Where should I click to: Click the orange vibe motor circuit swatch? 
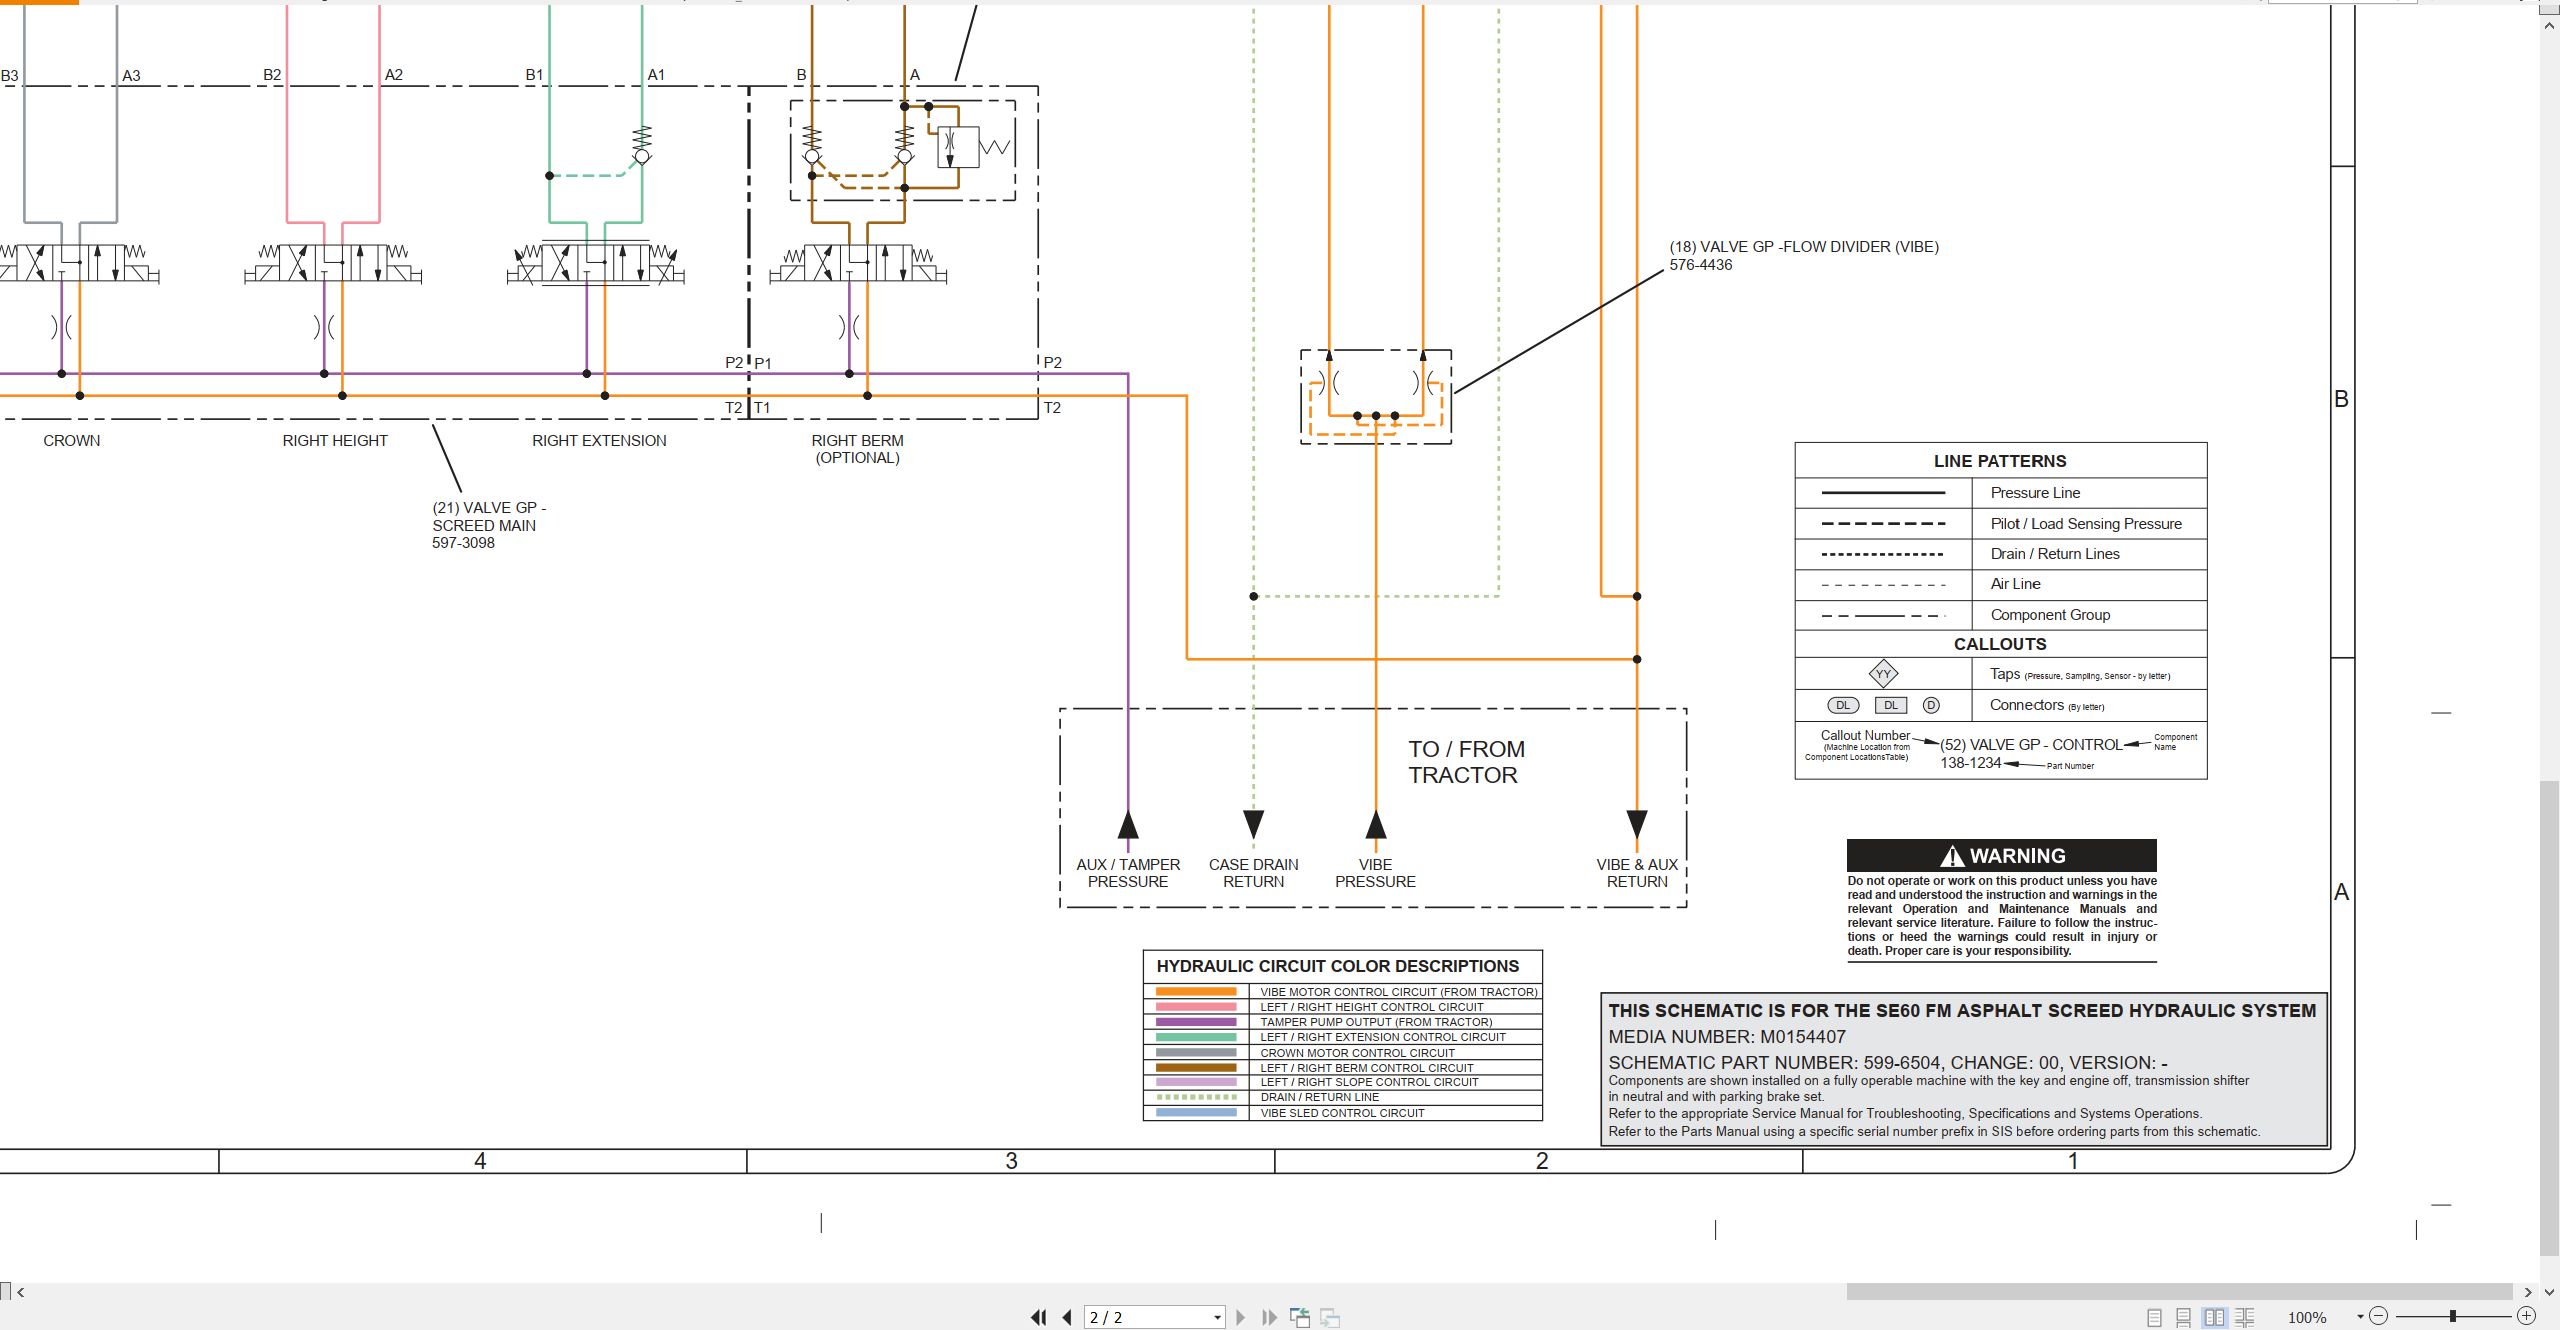point(1196,992)
